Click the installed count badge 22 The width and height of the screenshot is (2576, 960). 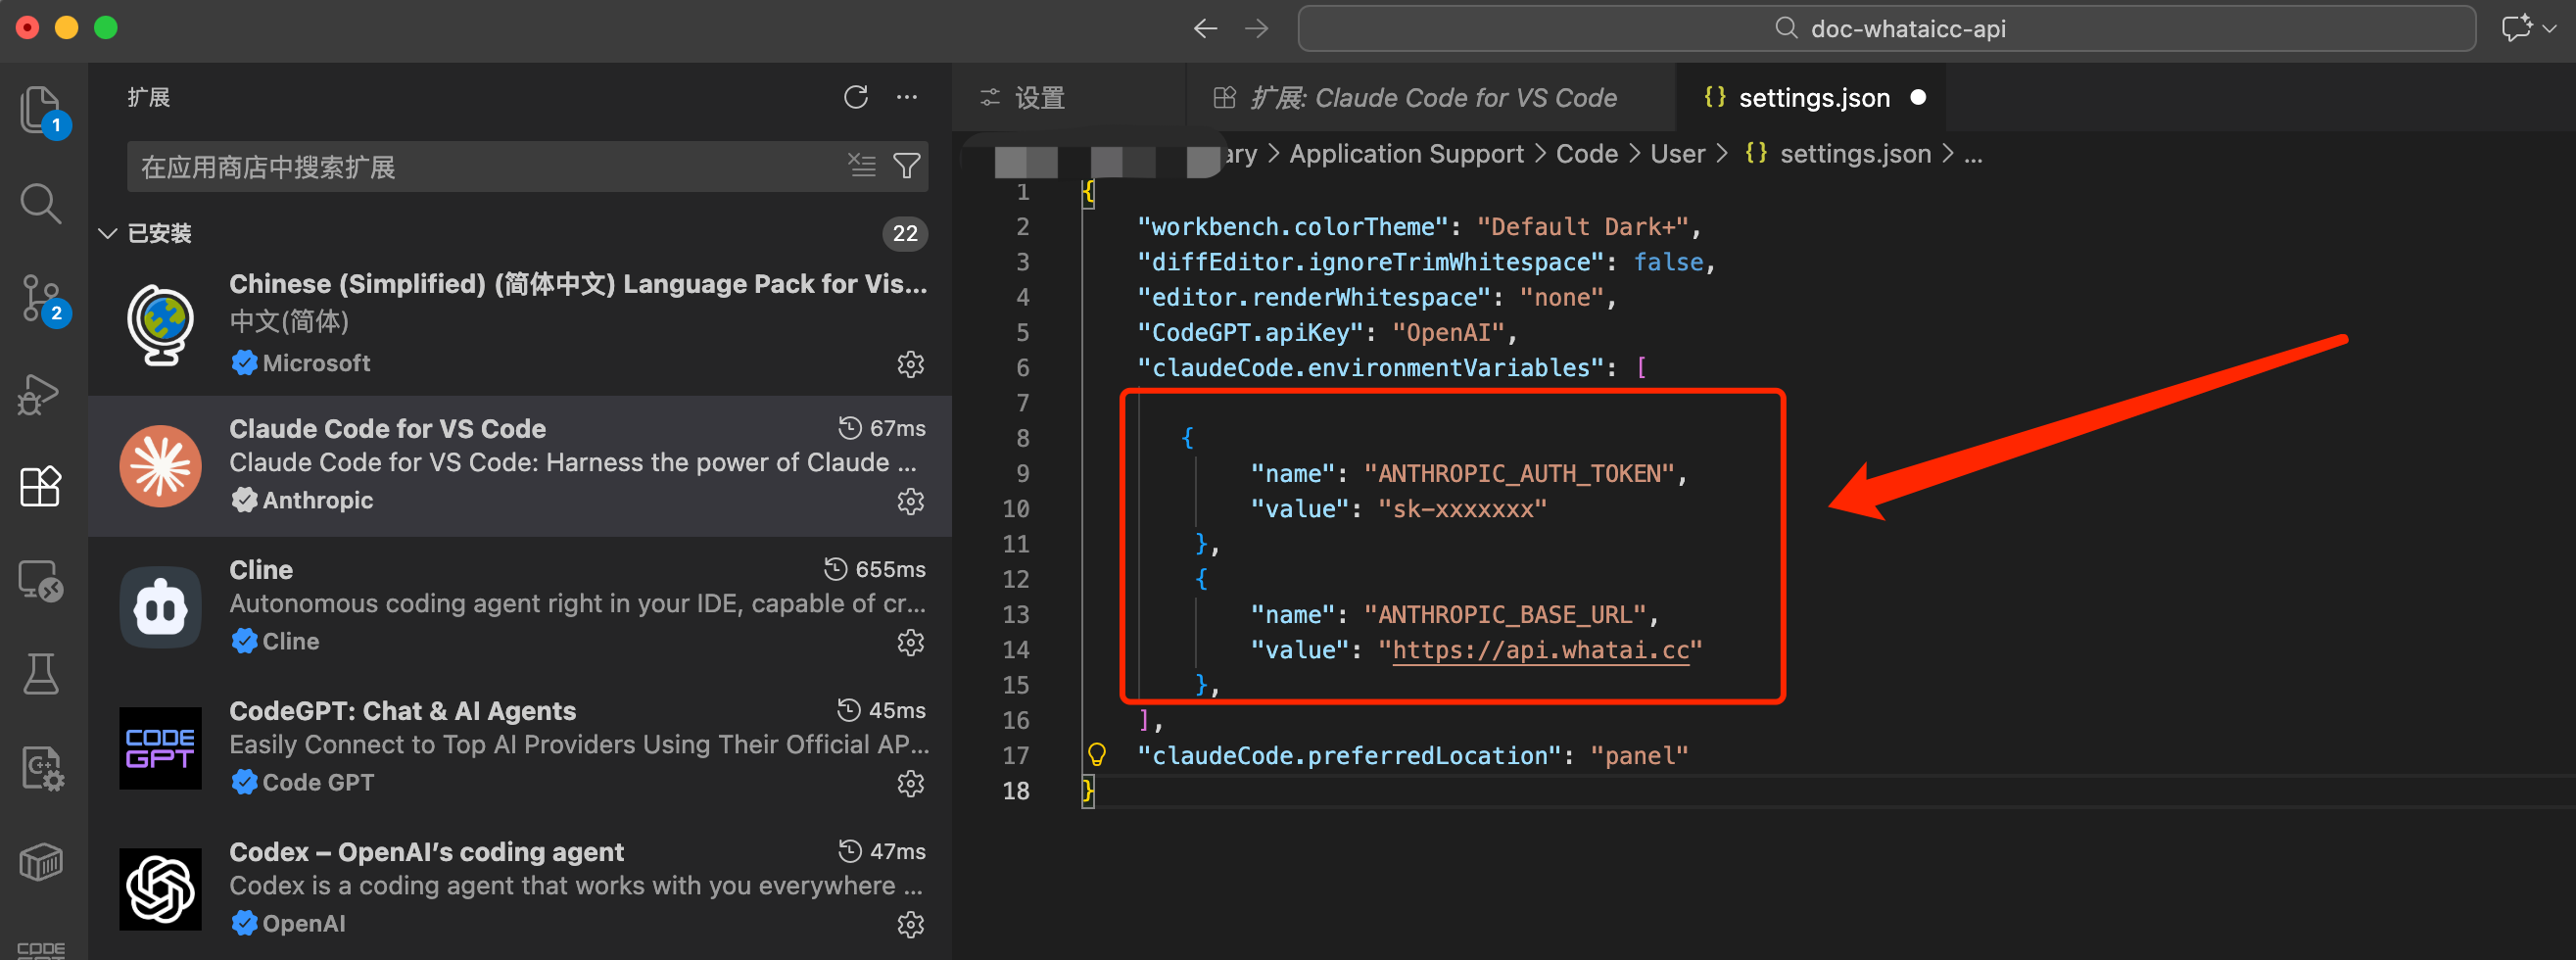(905, 233)
